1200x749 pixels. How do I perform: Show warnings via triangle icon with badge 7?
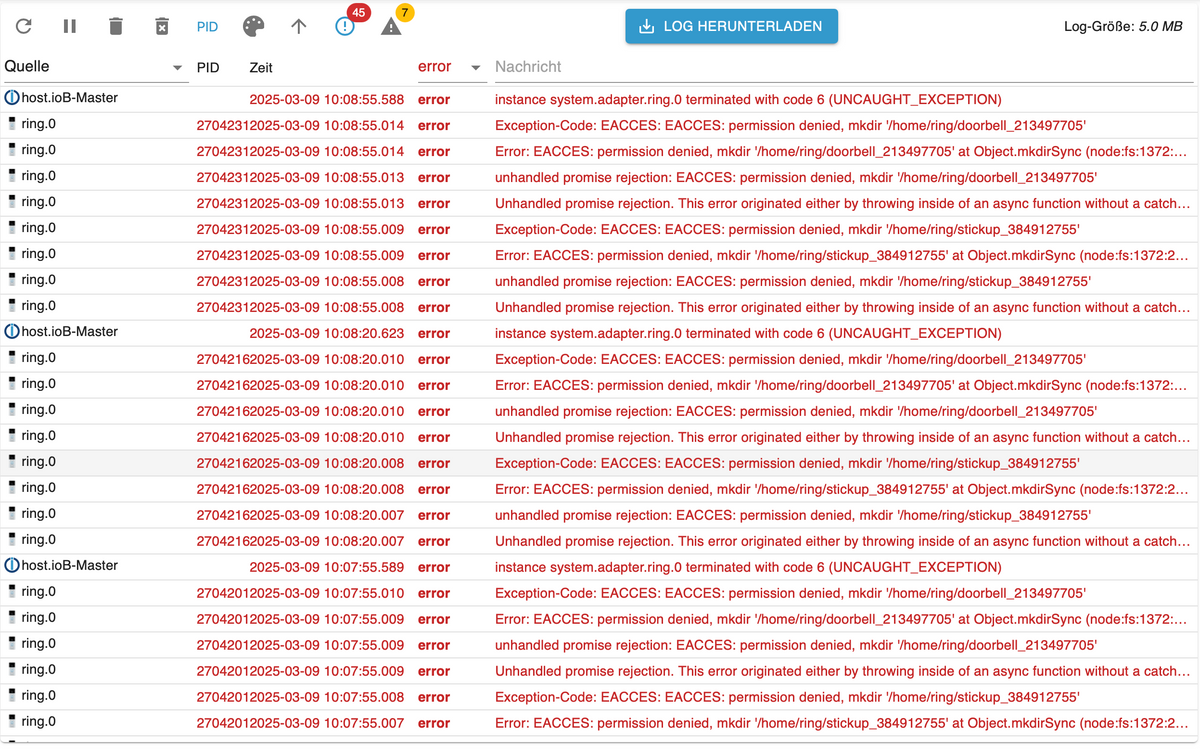tap(391, 26)
